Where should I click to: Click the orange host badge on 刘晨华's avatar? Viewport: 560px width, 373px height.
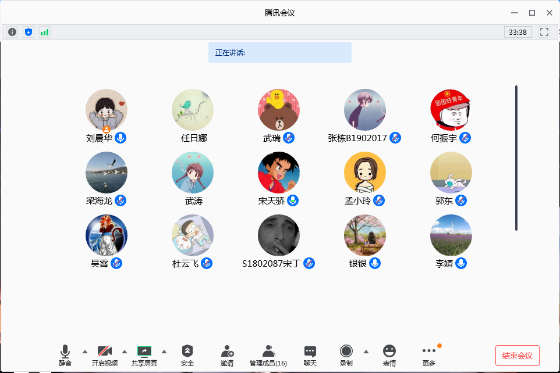point(106,129)
